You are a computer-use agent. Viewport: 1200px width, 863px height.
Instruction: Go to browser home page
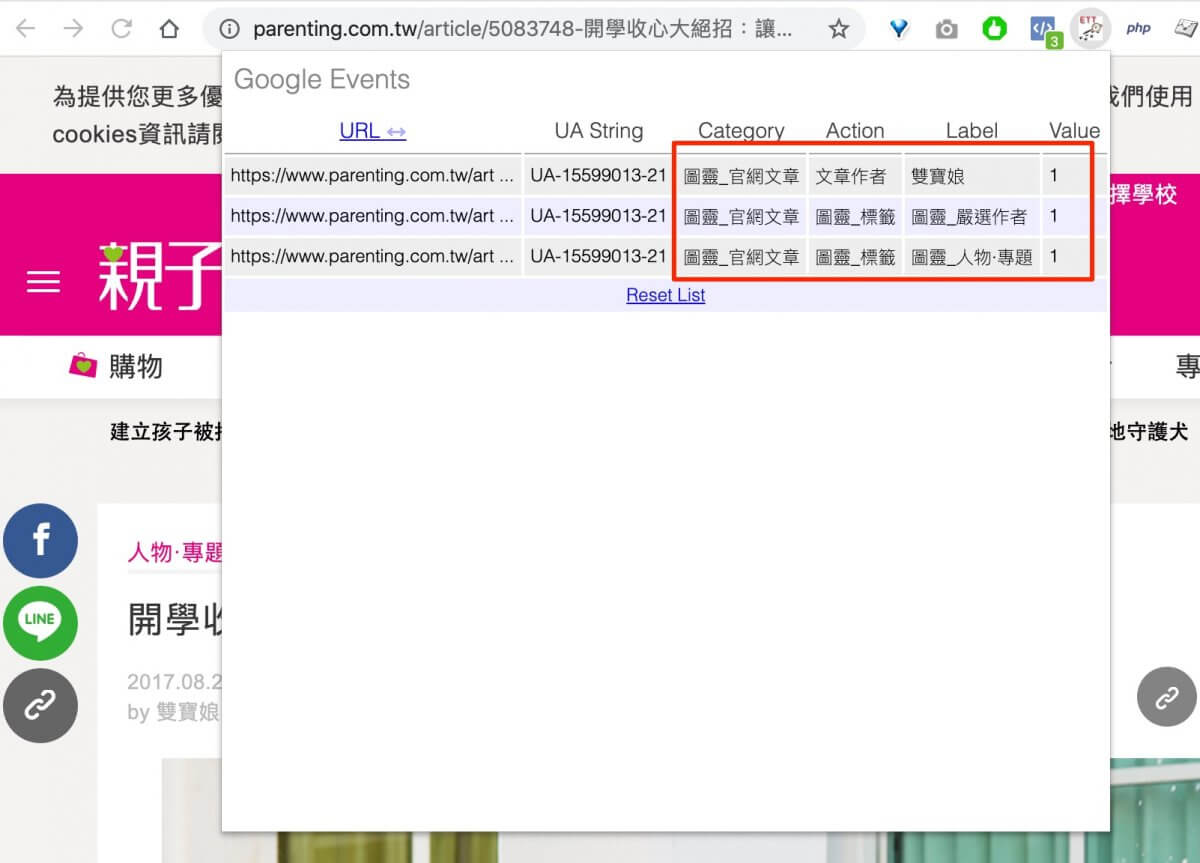[x=169, y=29]
